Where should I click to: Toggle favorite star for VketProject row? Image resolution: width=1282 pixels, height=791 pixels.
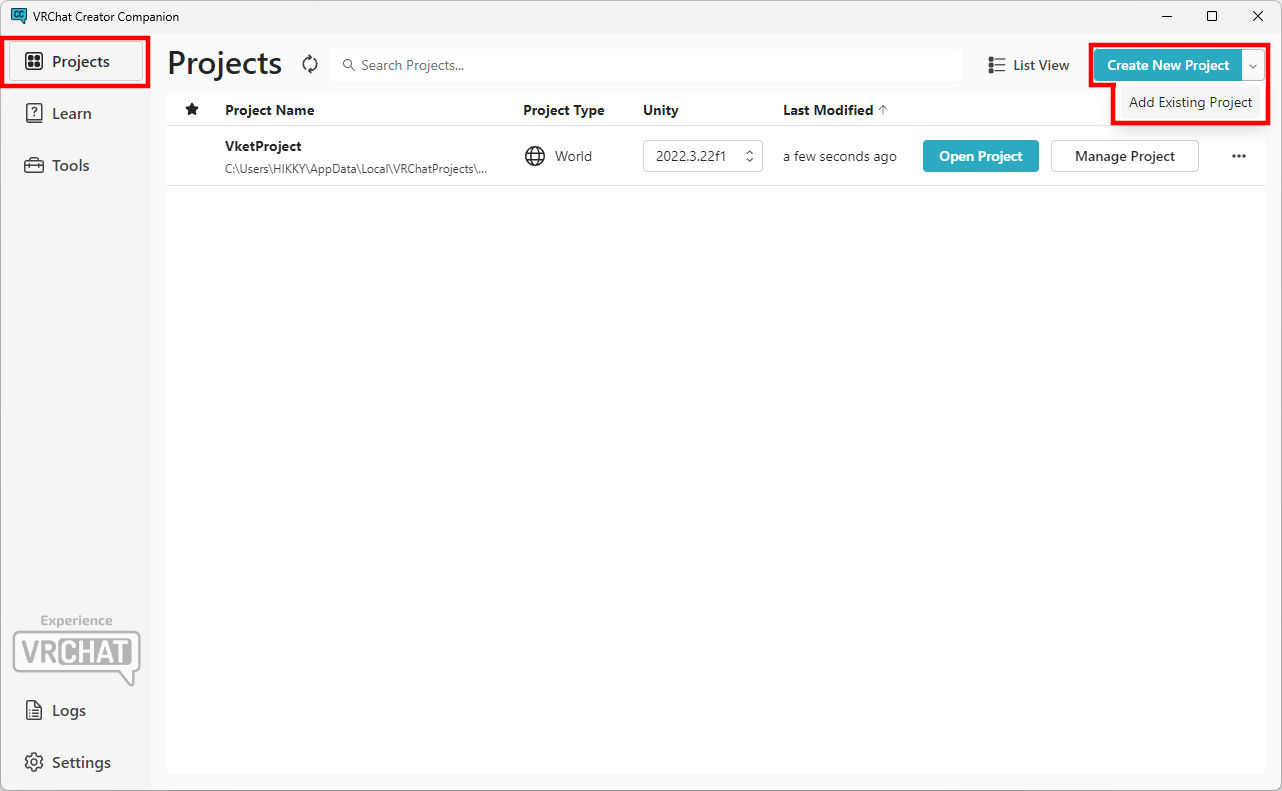tap(192, 156)
